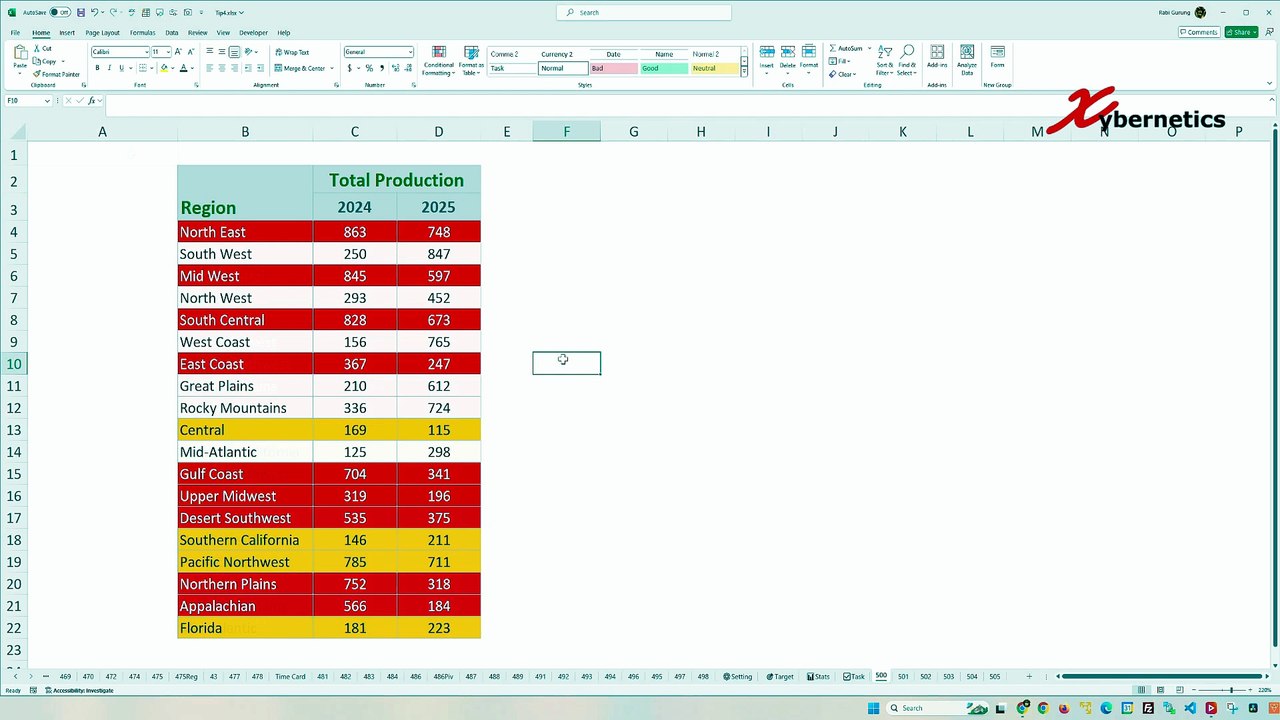Viewport: 1280px width, 720px height.
Task: Click the Percent Style icon
Action: 369,68
